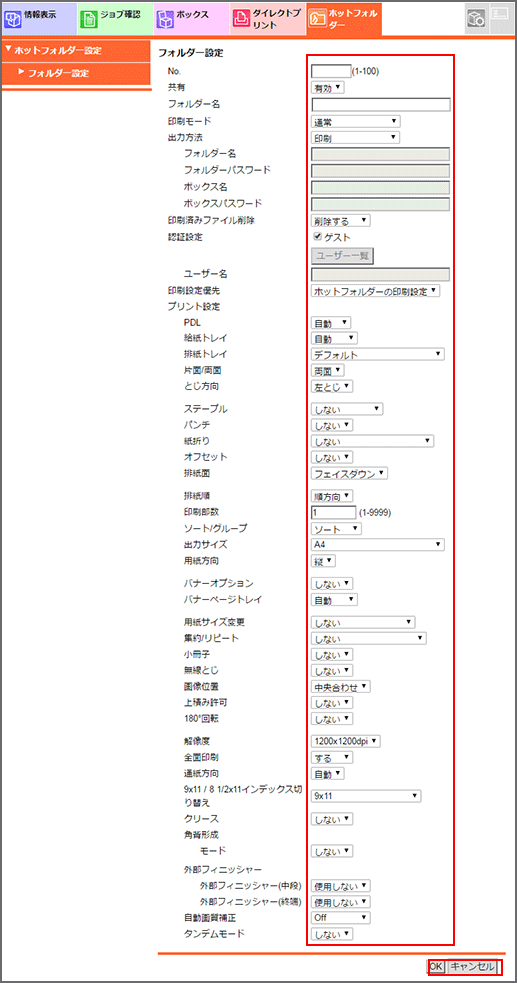Open the 共有 dropdown

coord(328,88)
